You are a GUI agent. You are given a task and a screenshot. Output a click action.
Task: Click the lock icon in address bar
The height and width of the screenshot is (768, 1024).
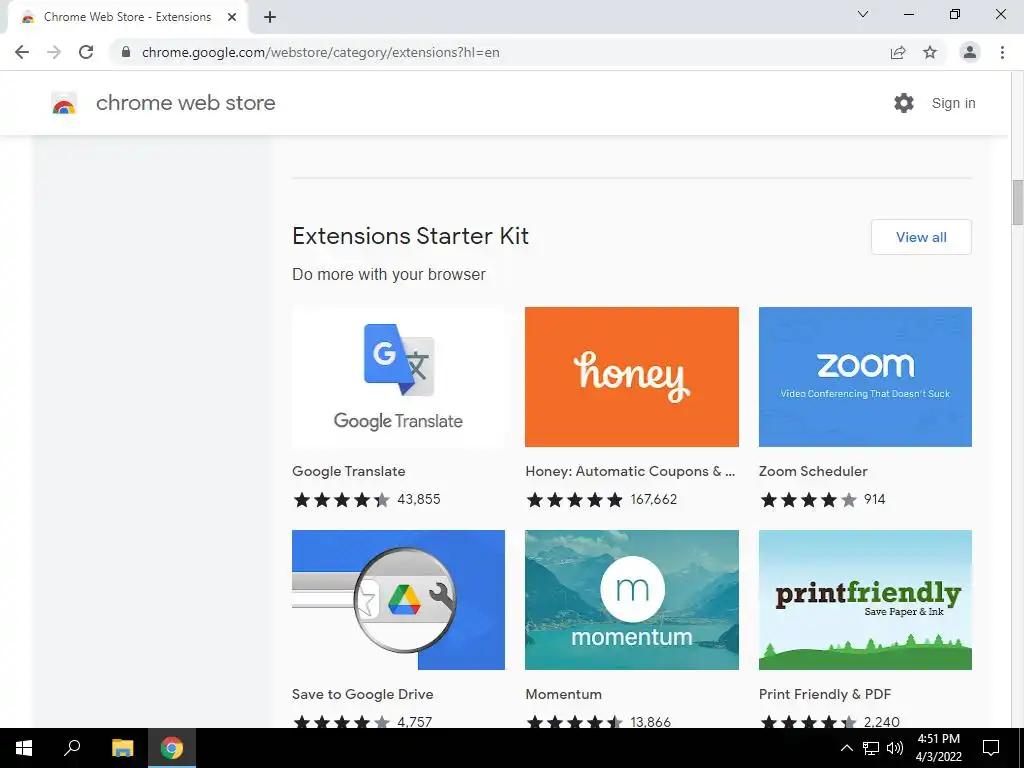126,52
